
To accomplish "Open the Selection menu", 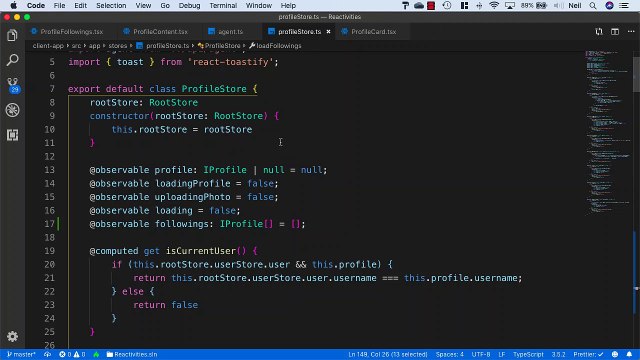I will tap(111, 5).
